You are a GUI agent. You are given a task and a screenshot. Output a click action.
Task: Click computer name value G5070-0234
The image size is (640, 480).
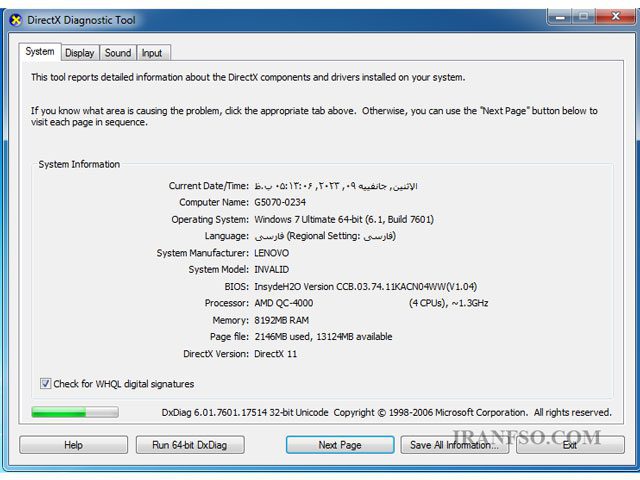pyautogui.click(x=280, y=202)
